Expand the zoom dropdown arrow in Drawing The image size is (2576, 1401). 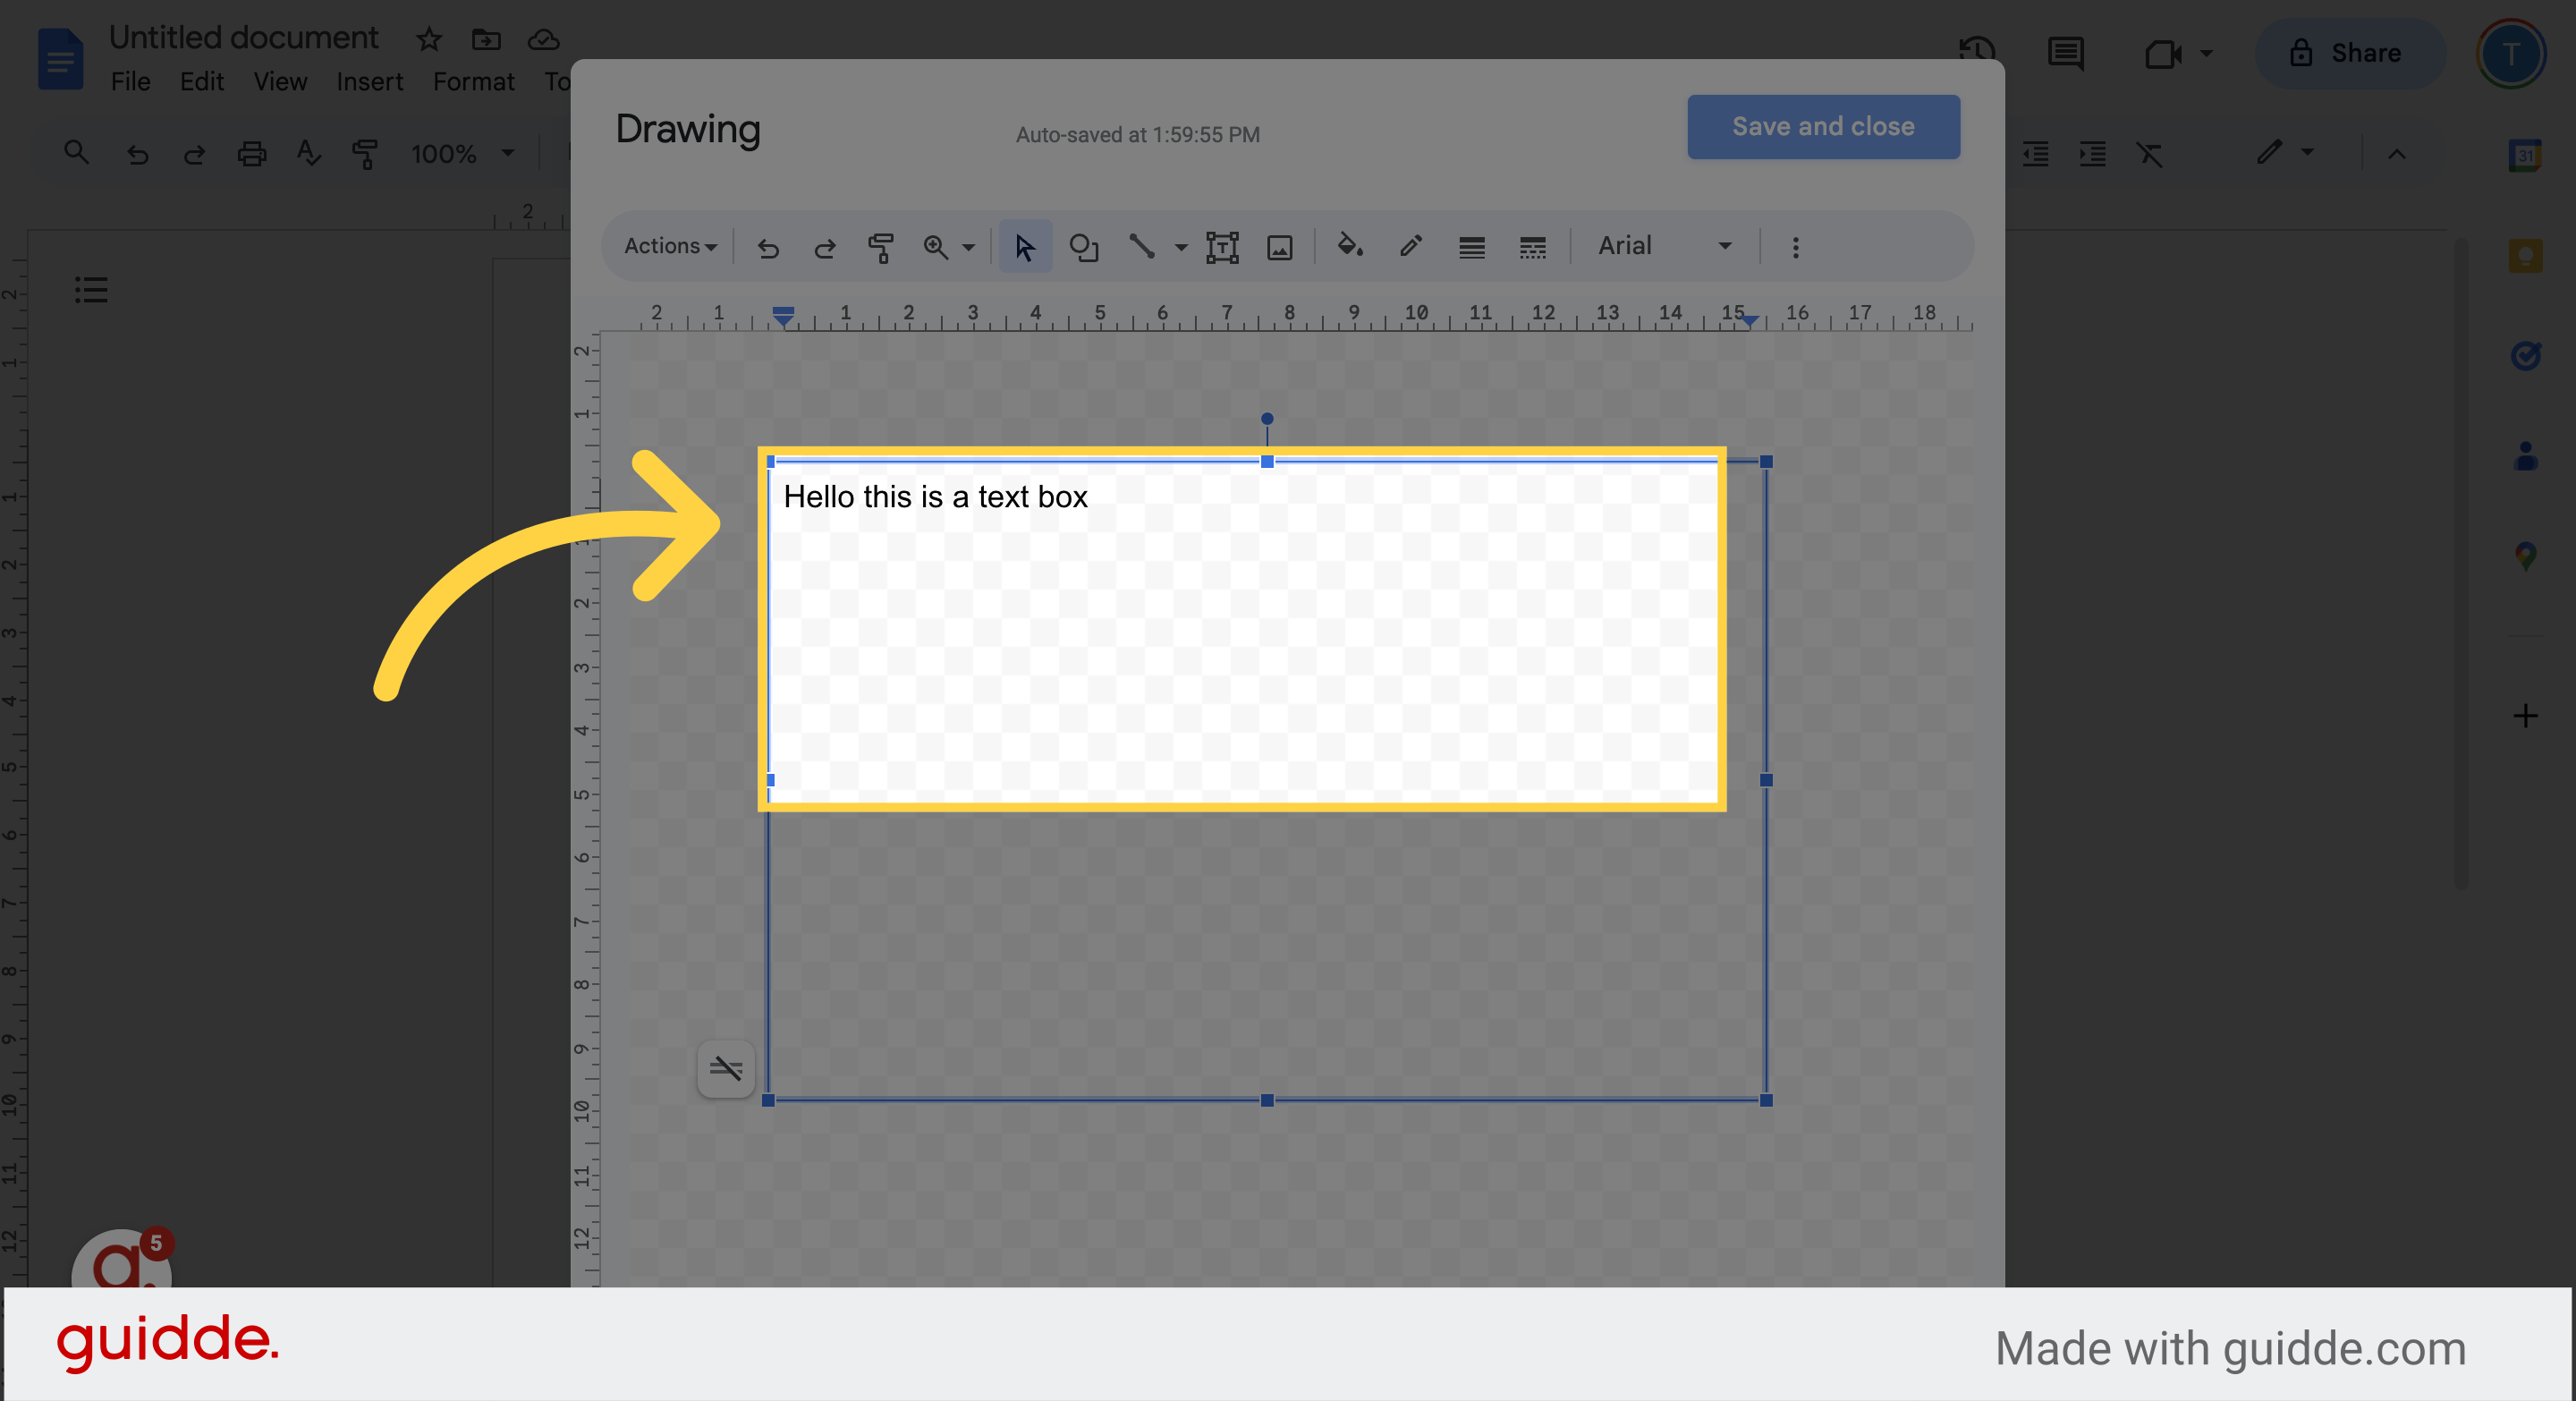pyautogui.click(x=968, y=247)
